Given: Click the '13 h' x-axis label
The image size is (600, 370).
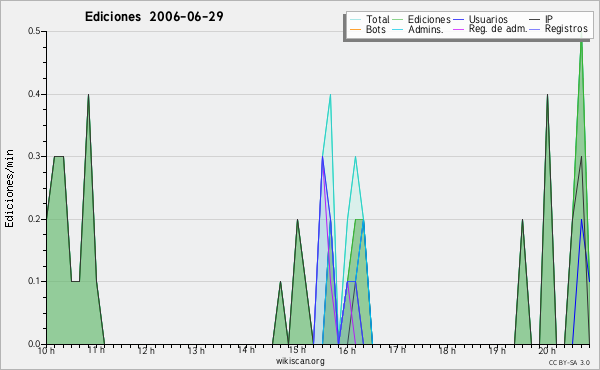Looking at the screenshot, I should pyautogui.click(x=196, y=350).
